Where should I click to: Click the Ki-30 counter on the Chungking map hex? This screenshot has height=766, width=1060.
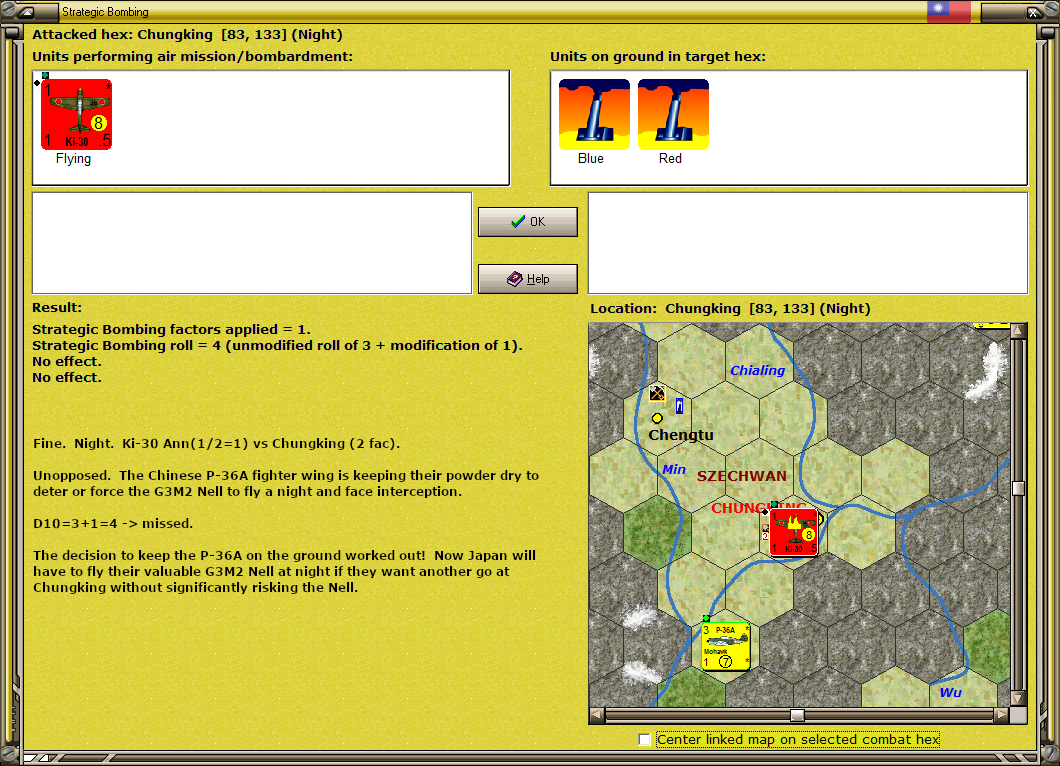(x=794, y=532)
